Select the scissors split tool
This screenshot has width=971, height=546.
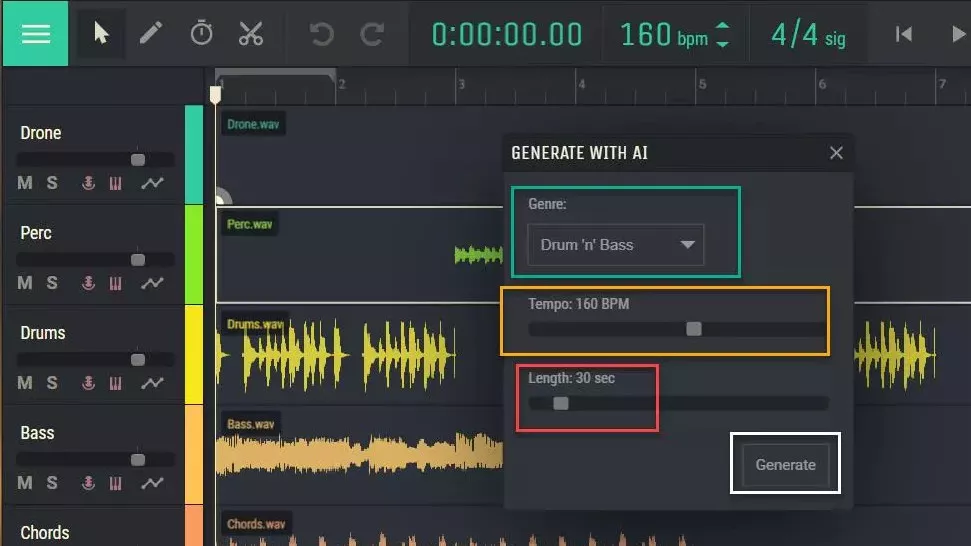coord(251,33)
